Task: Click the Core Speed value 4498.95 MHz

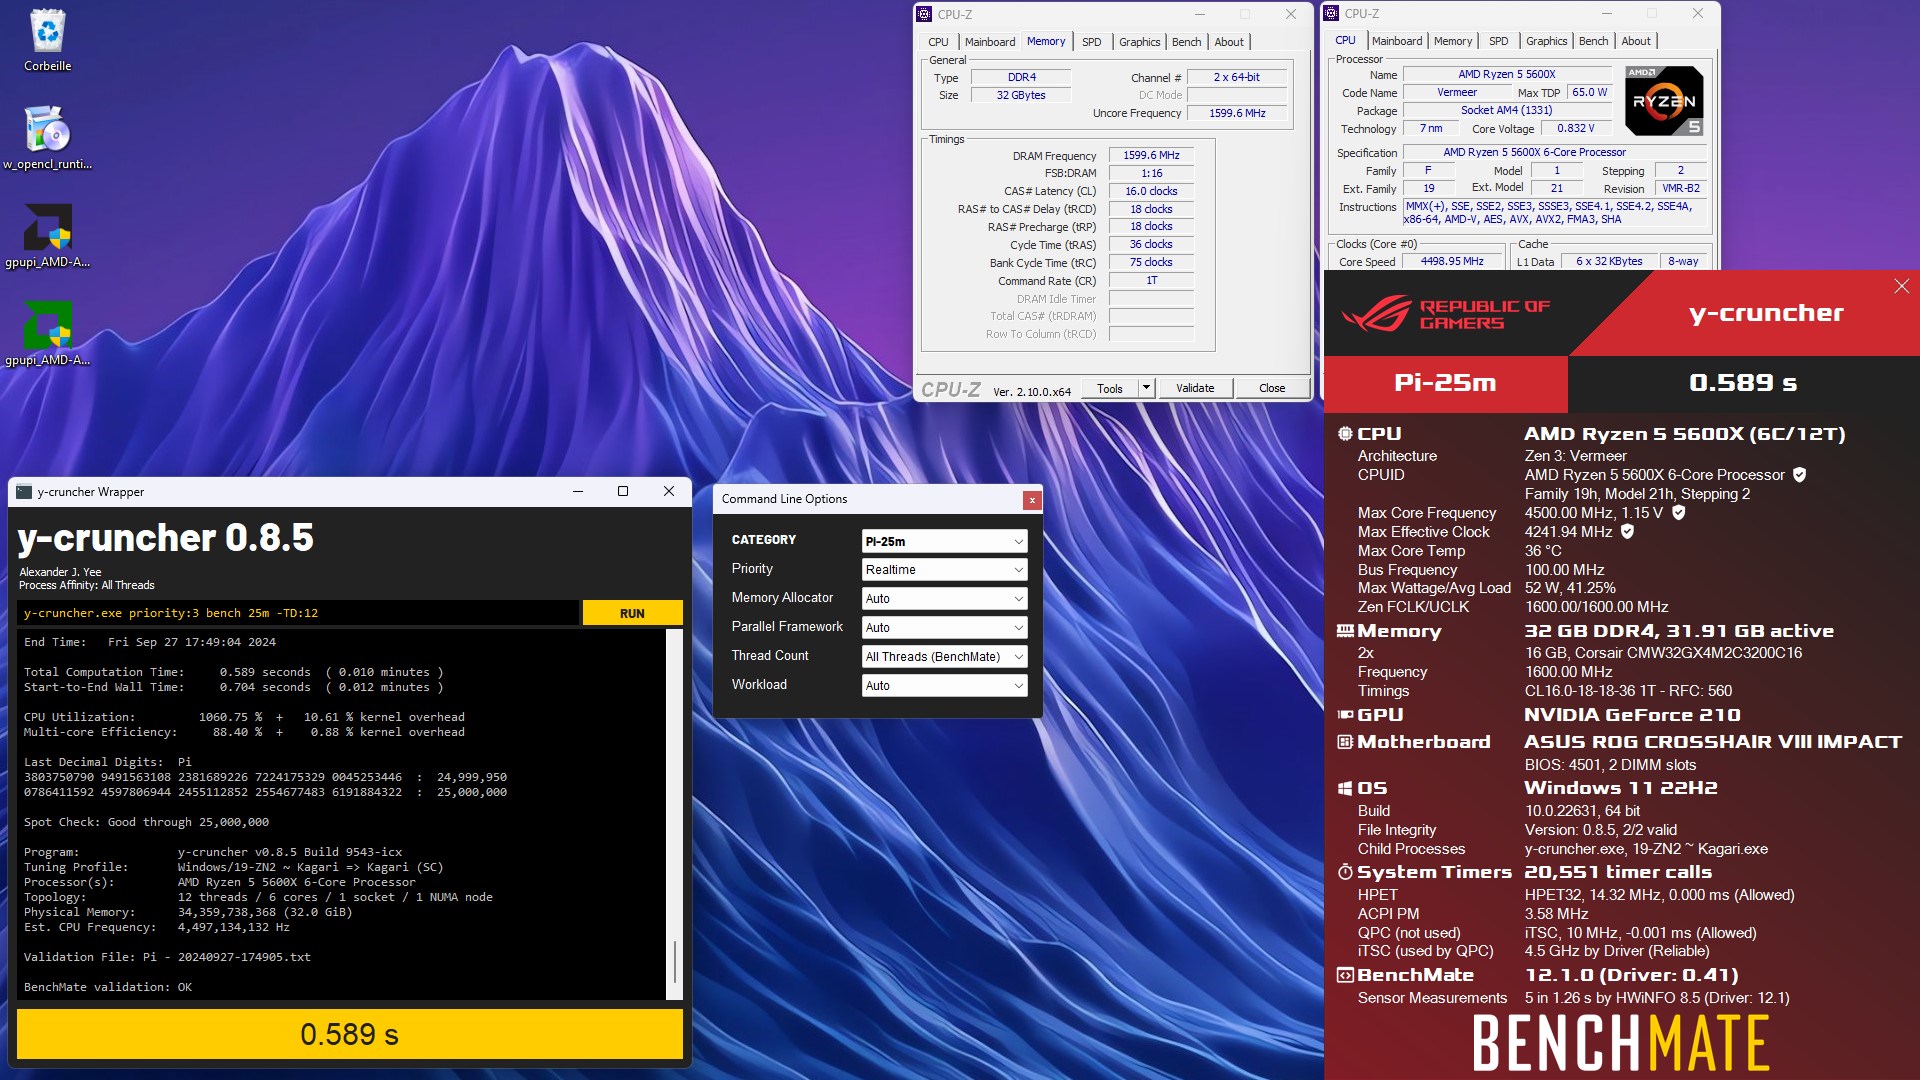Action: 1452,261
